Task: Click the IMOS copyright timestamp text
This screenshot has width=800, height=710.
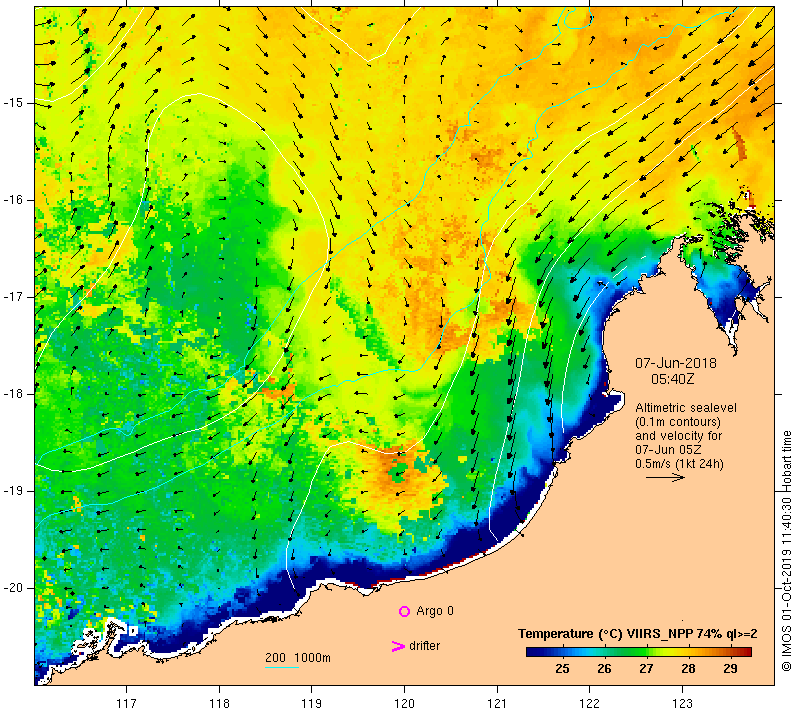Action: point(786,552)
